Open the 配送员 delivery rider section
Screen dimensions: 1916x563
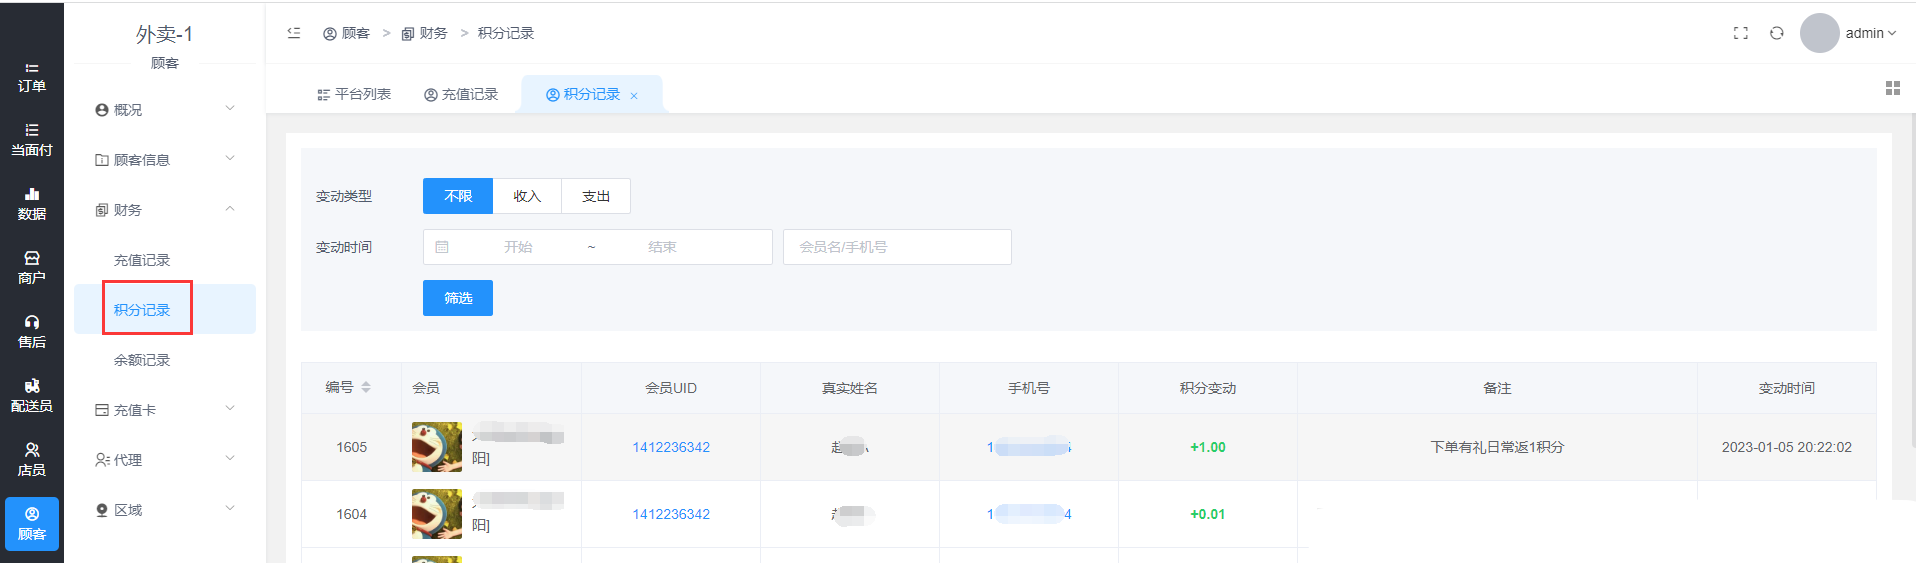click(31, 396)
